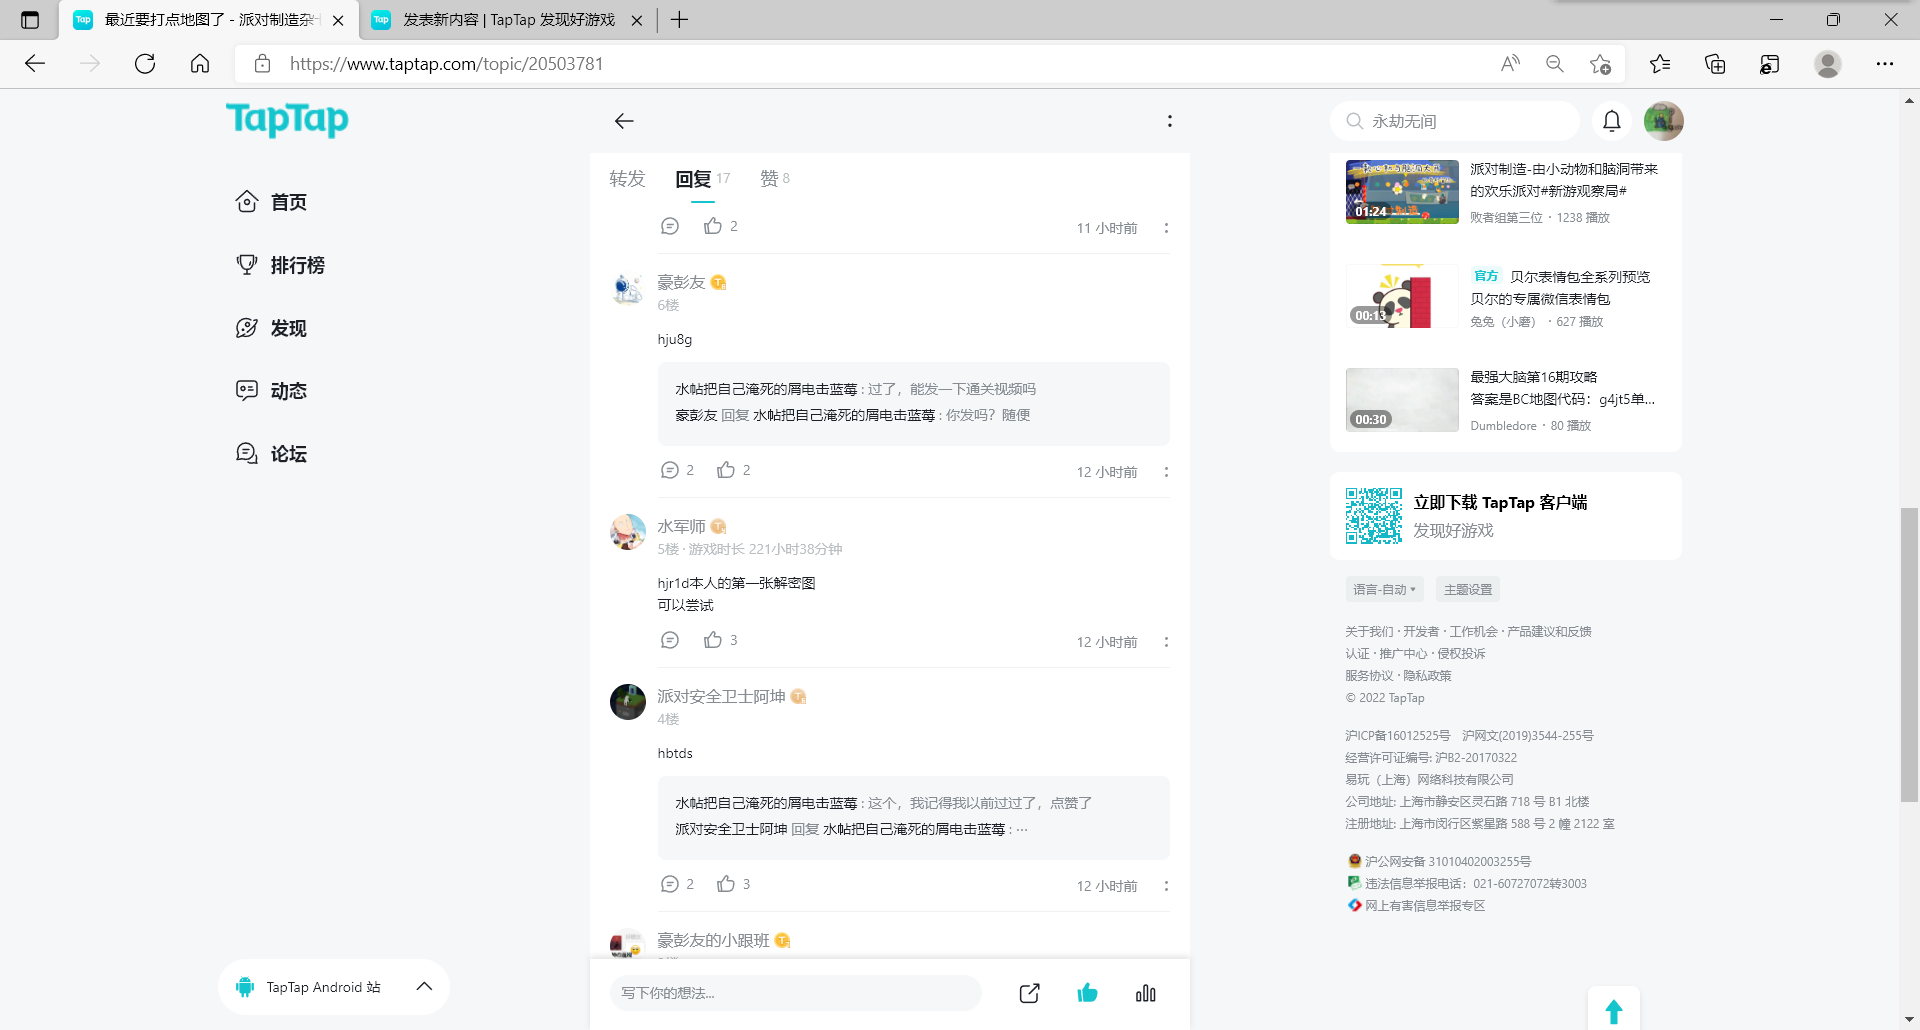Open 豪彭友的小跟班's profile name
The height and width of the screenshot is (1030, 1920).
coord(713,941)
